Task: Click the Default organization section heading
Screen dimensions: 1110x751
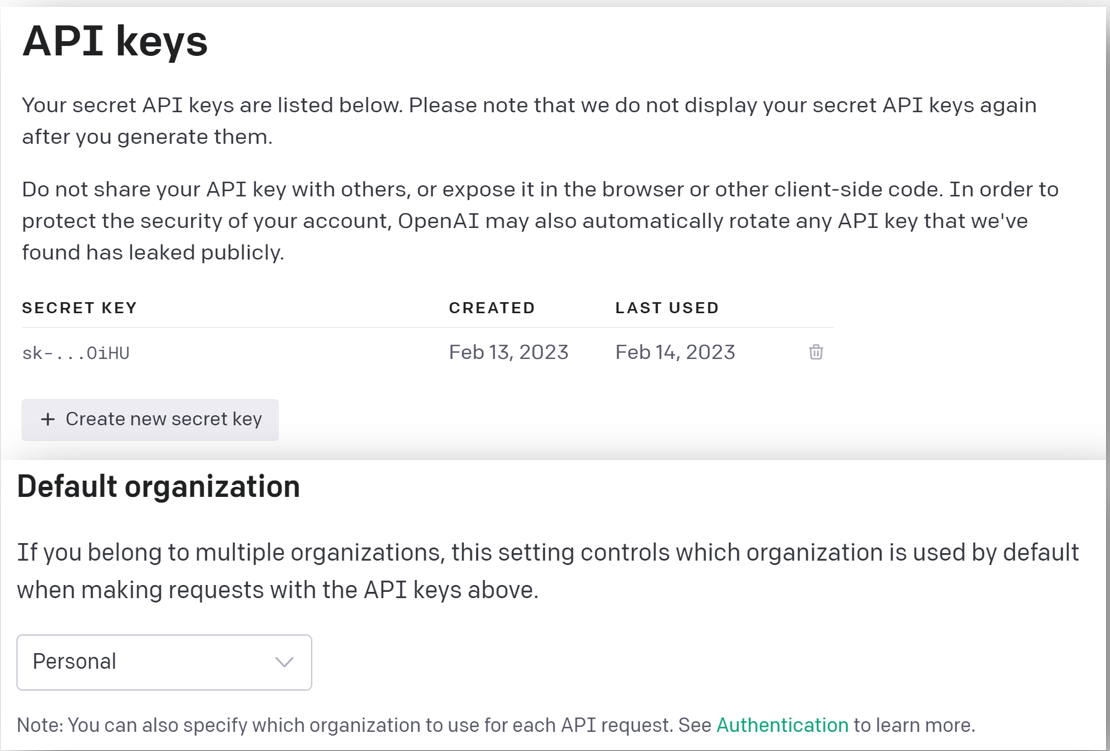Action: pyautogui.click(x=160, y=486)
